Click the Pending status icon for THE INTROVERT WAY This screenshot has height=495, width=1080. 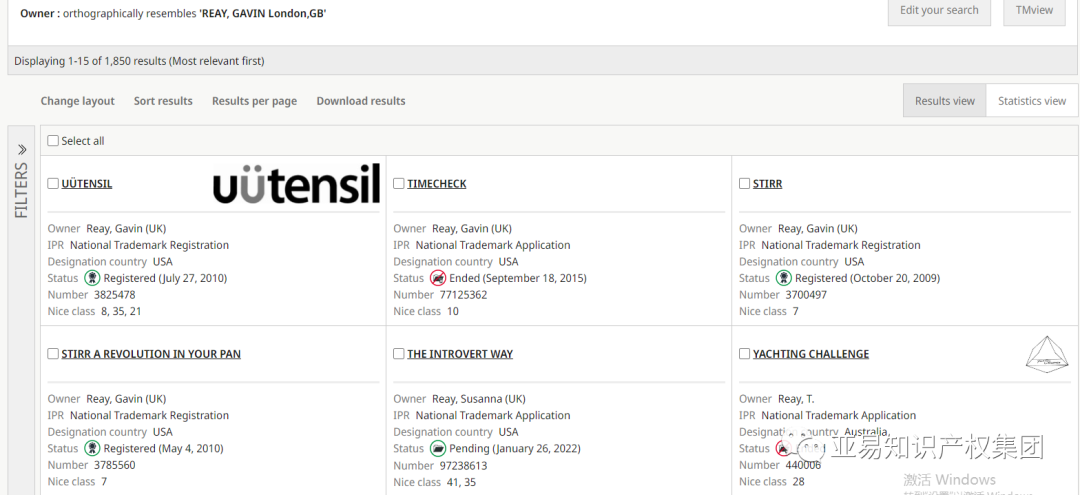tap(438, 448)
